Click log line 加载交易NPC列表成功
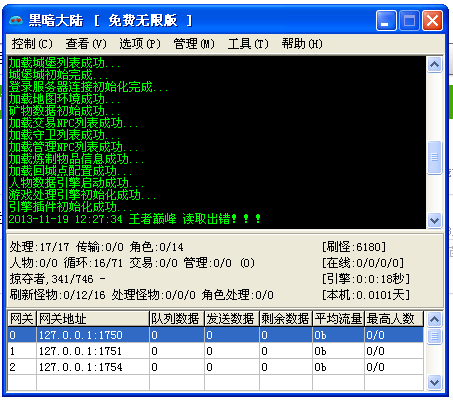Image resolution: width=453 pixels, height=400 pixels. [x=73, y=123]
